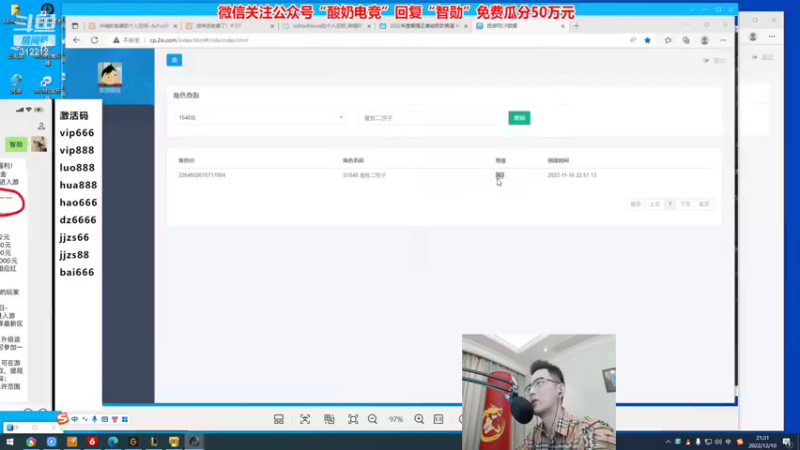
Task: Click the volume icon in system tray
Action: 718,442
